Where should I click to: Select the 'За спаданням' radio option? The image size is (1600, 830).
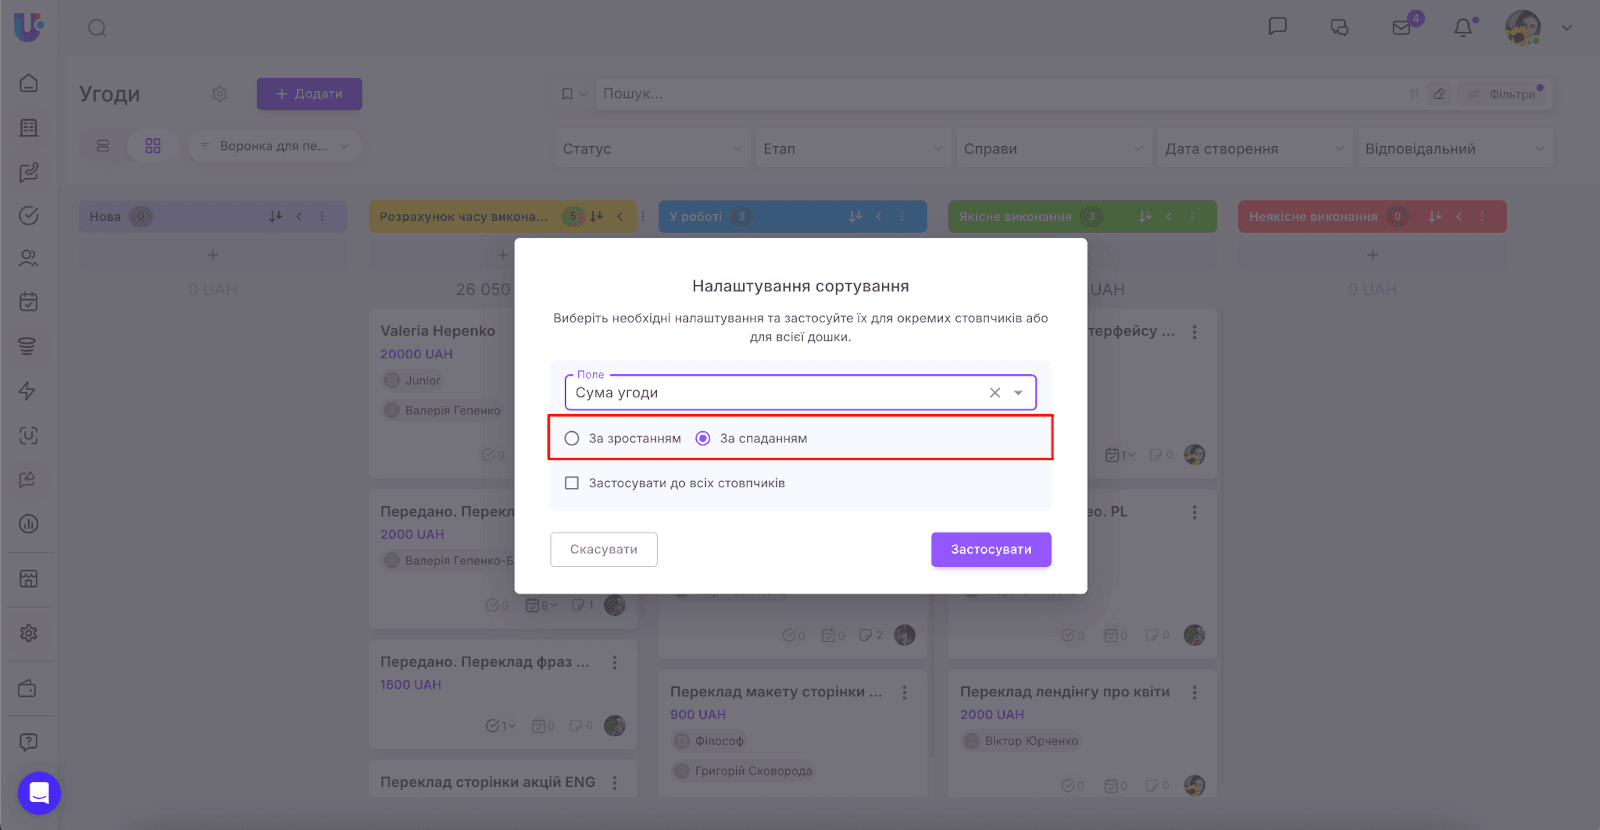703,438
